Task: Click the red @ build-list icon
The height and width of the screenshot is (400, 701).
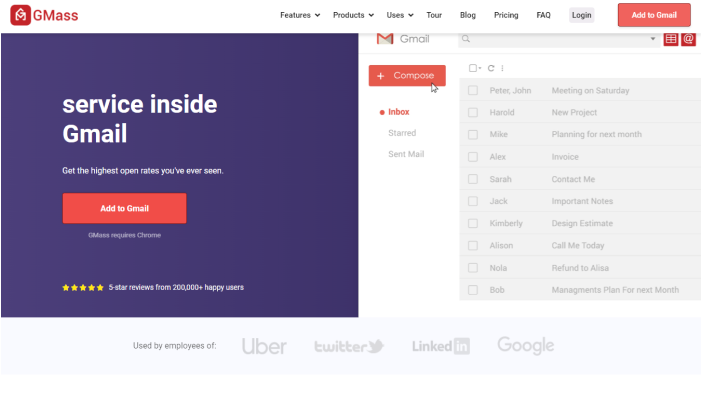Action: point(688,39)
